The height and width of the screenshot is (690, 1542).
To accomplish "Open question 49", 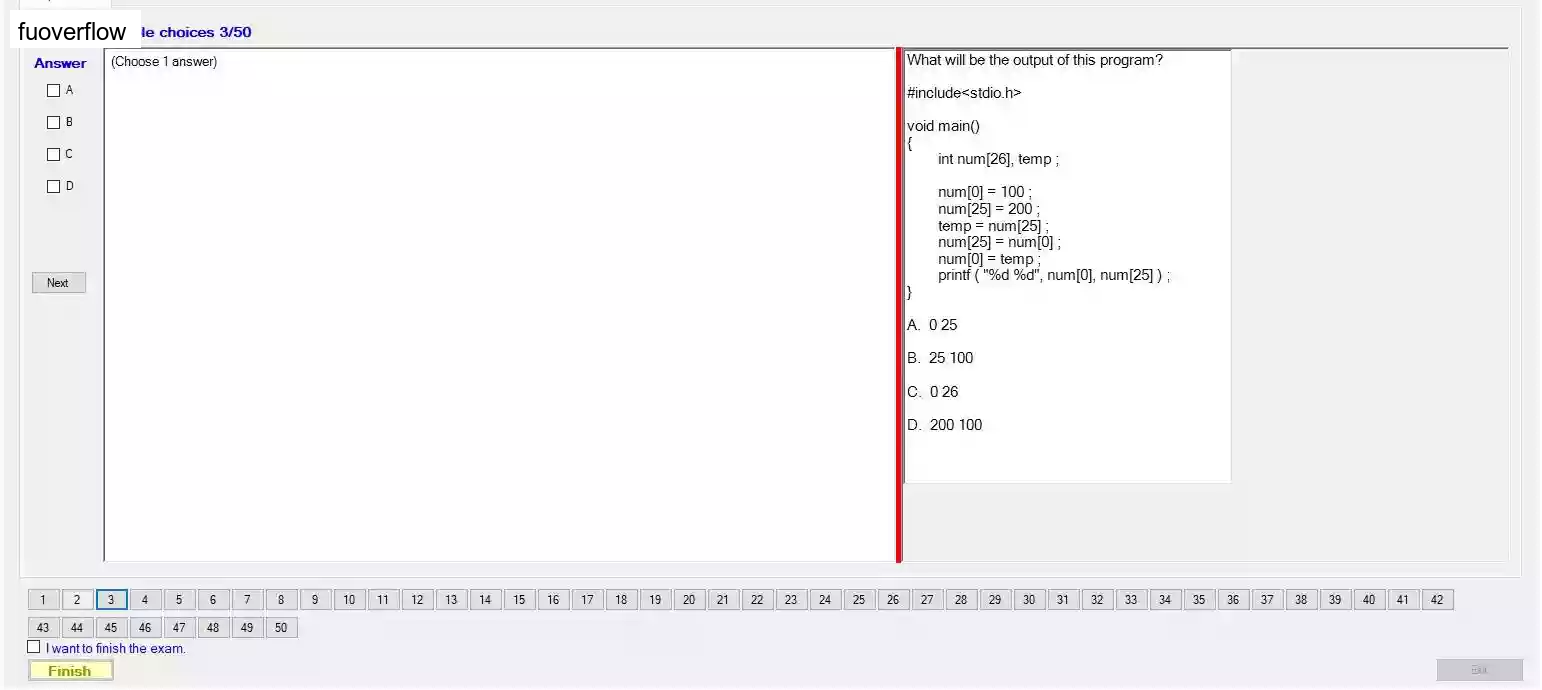I will tap(247, 628).
